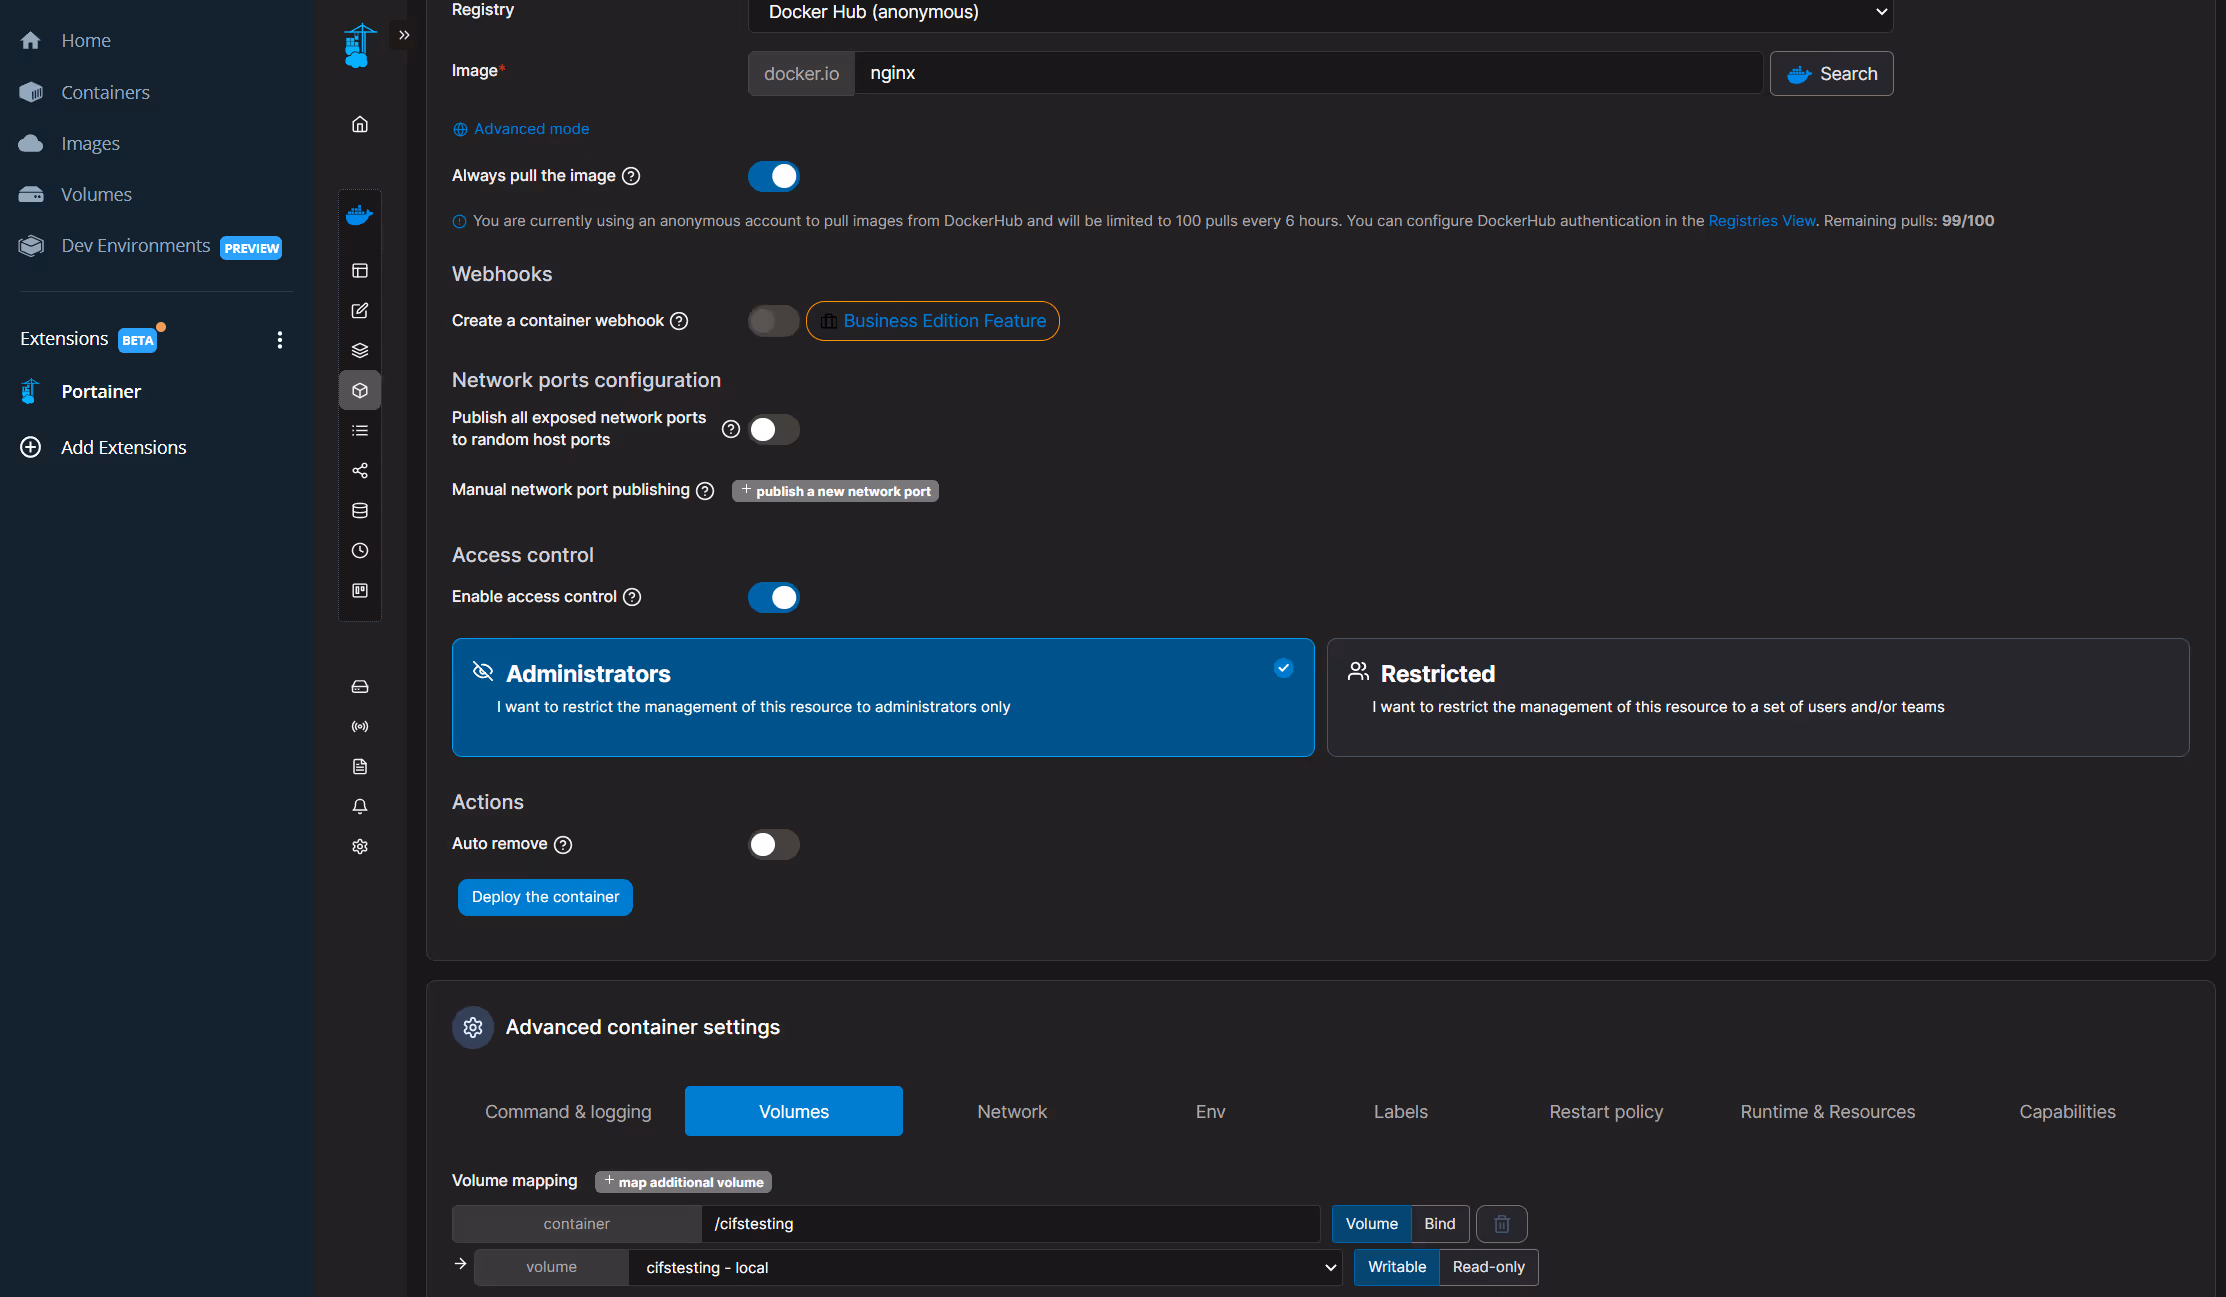Open Command & logging tab

(x=568, y=1111)
